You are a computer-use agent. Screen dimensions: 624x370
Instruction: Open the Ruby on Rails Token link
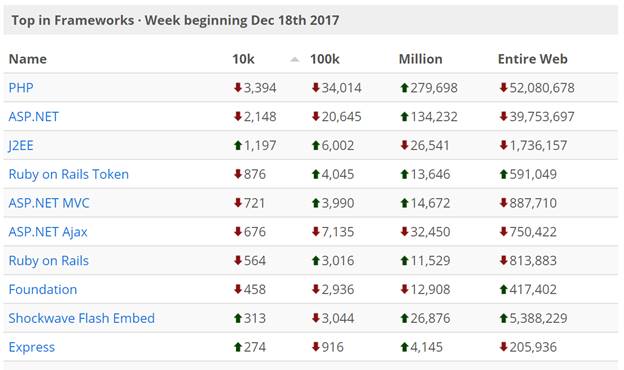click(68, 174)
